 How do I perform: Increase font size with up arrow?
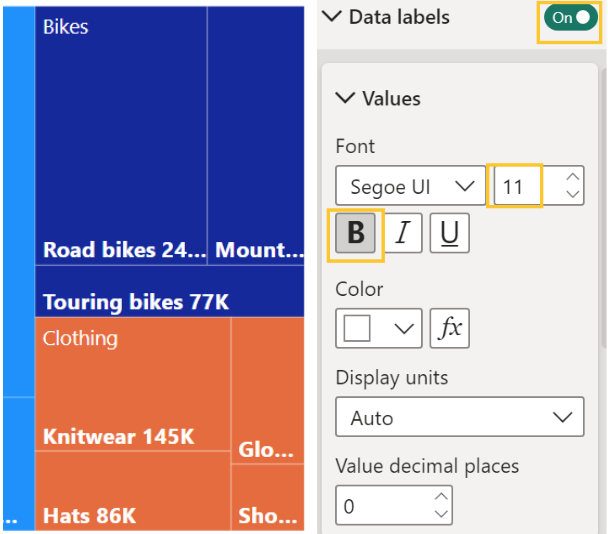(572, 178)
